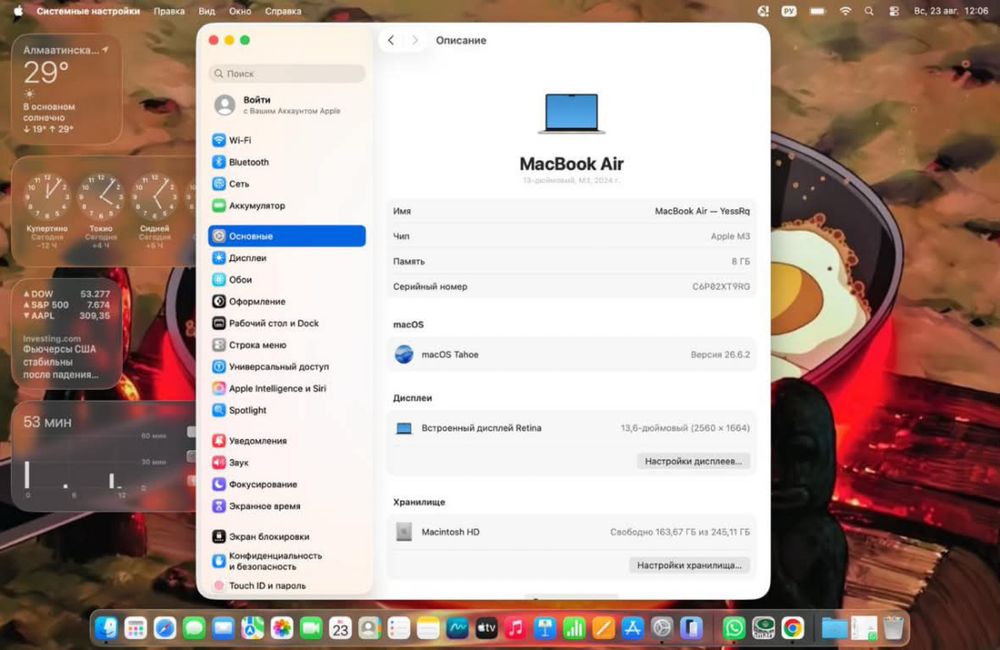
Task: Select Дисплеи in the sidebar
Action: [x=286, y=258]
